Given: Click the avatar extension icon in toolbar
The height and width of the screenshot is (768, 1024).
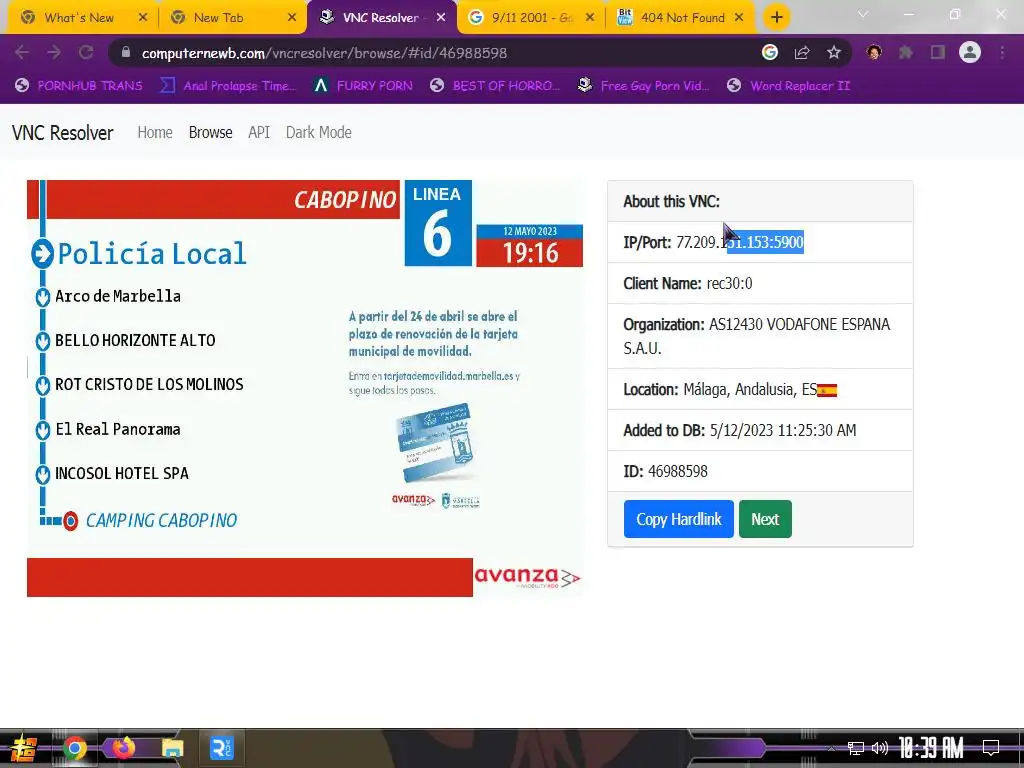Looking at the screenshot, I should [x=874, y=52].
